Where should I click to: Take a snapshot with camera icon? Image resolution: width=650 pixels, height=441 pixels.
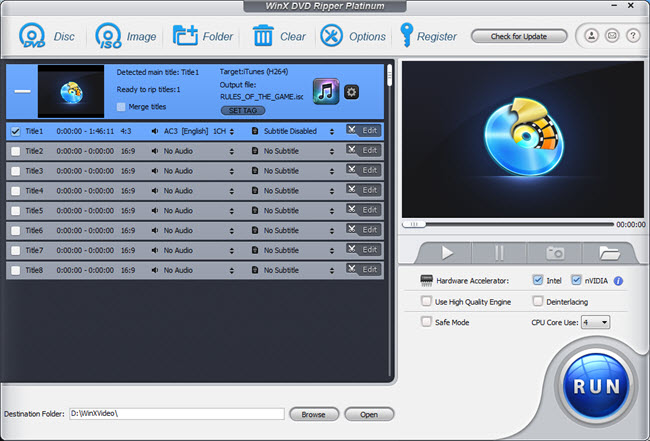pyautogui.click(x=555, y=252)
